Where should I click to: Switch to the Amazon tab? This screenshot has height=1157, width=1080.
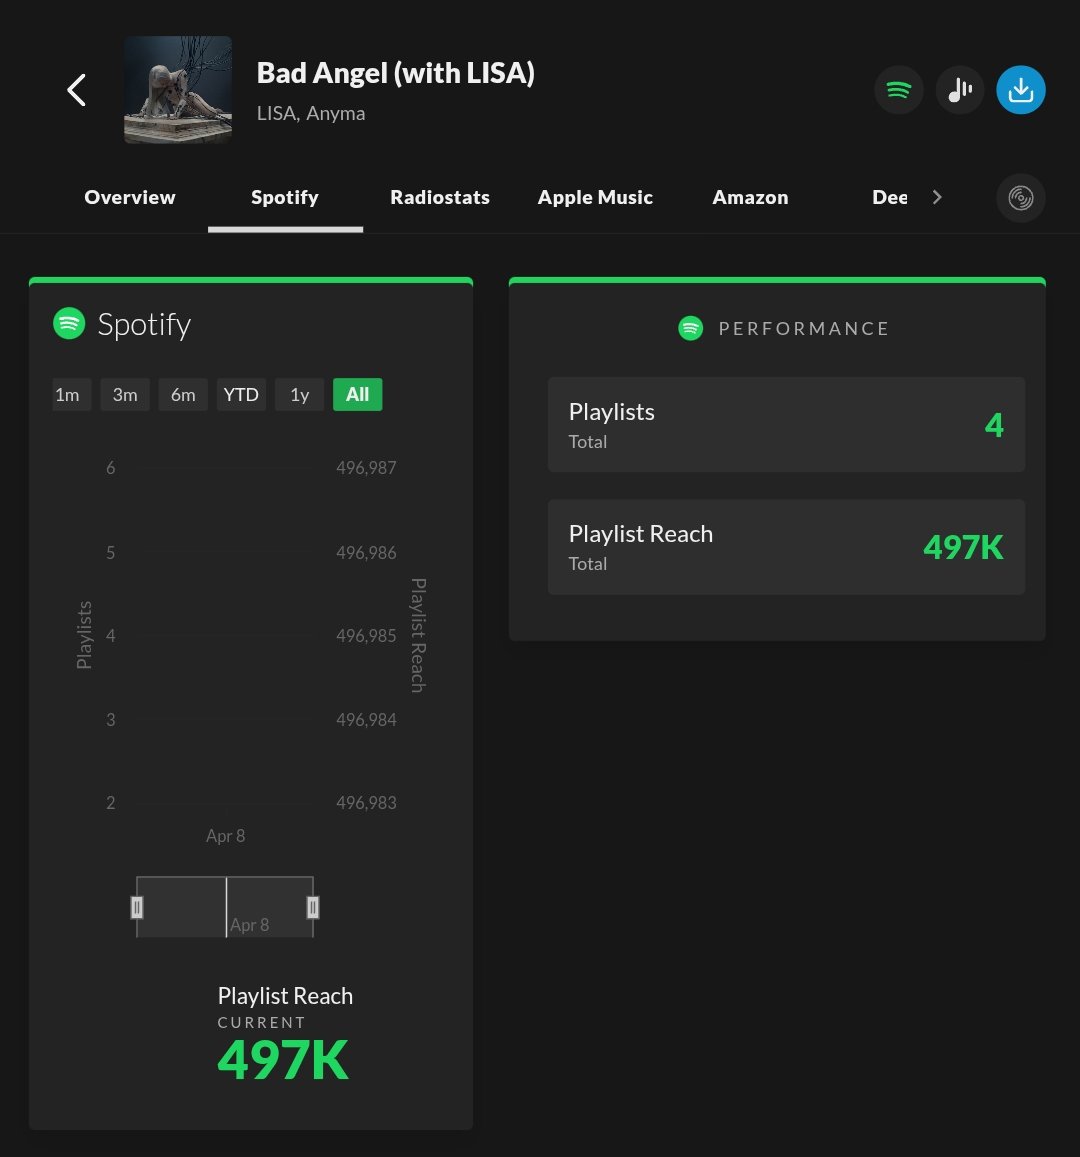pos(750,197)
